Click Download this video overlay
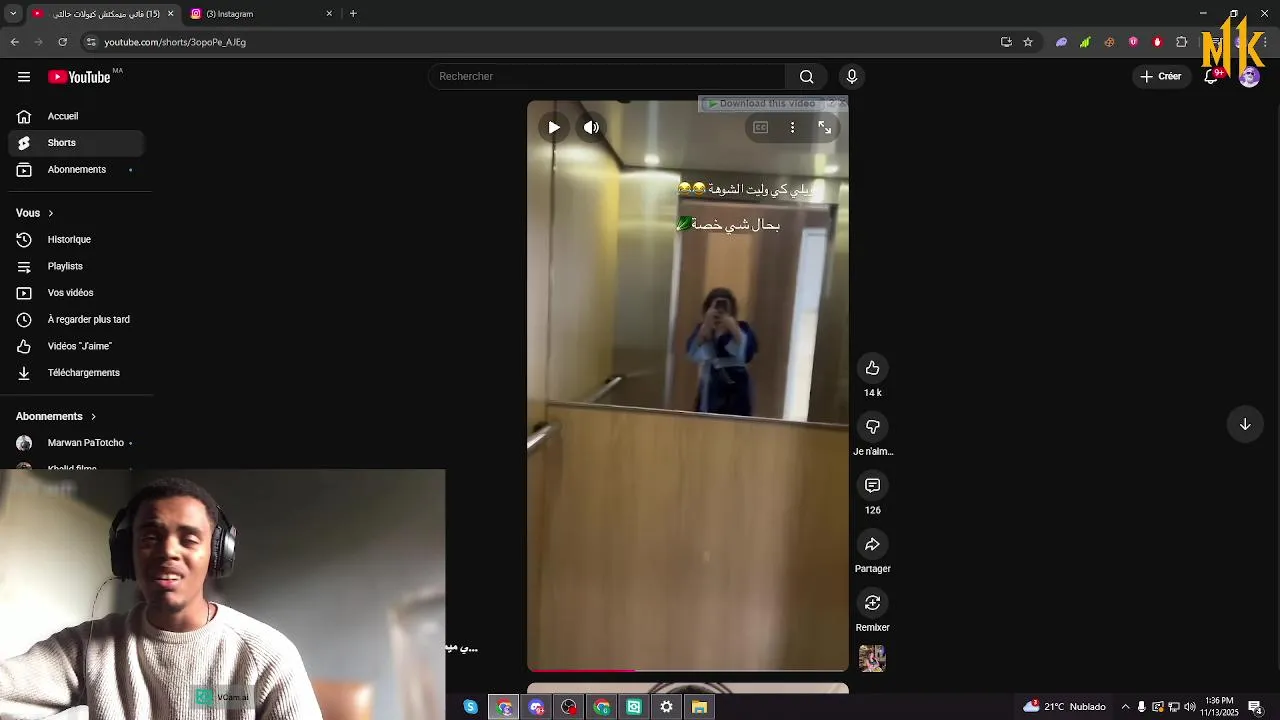1280x720 pixels. coord(761,104)
